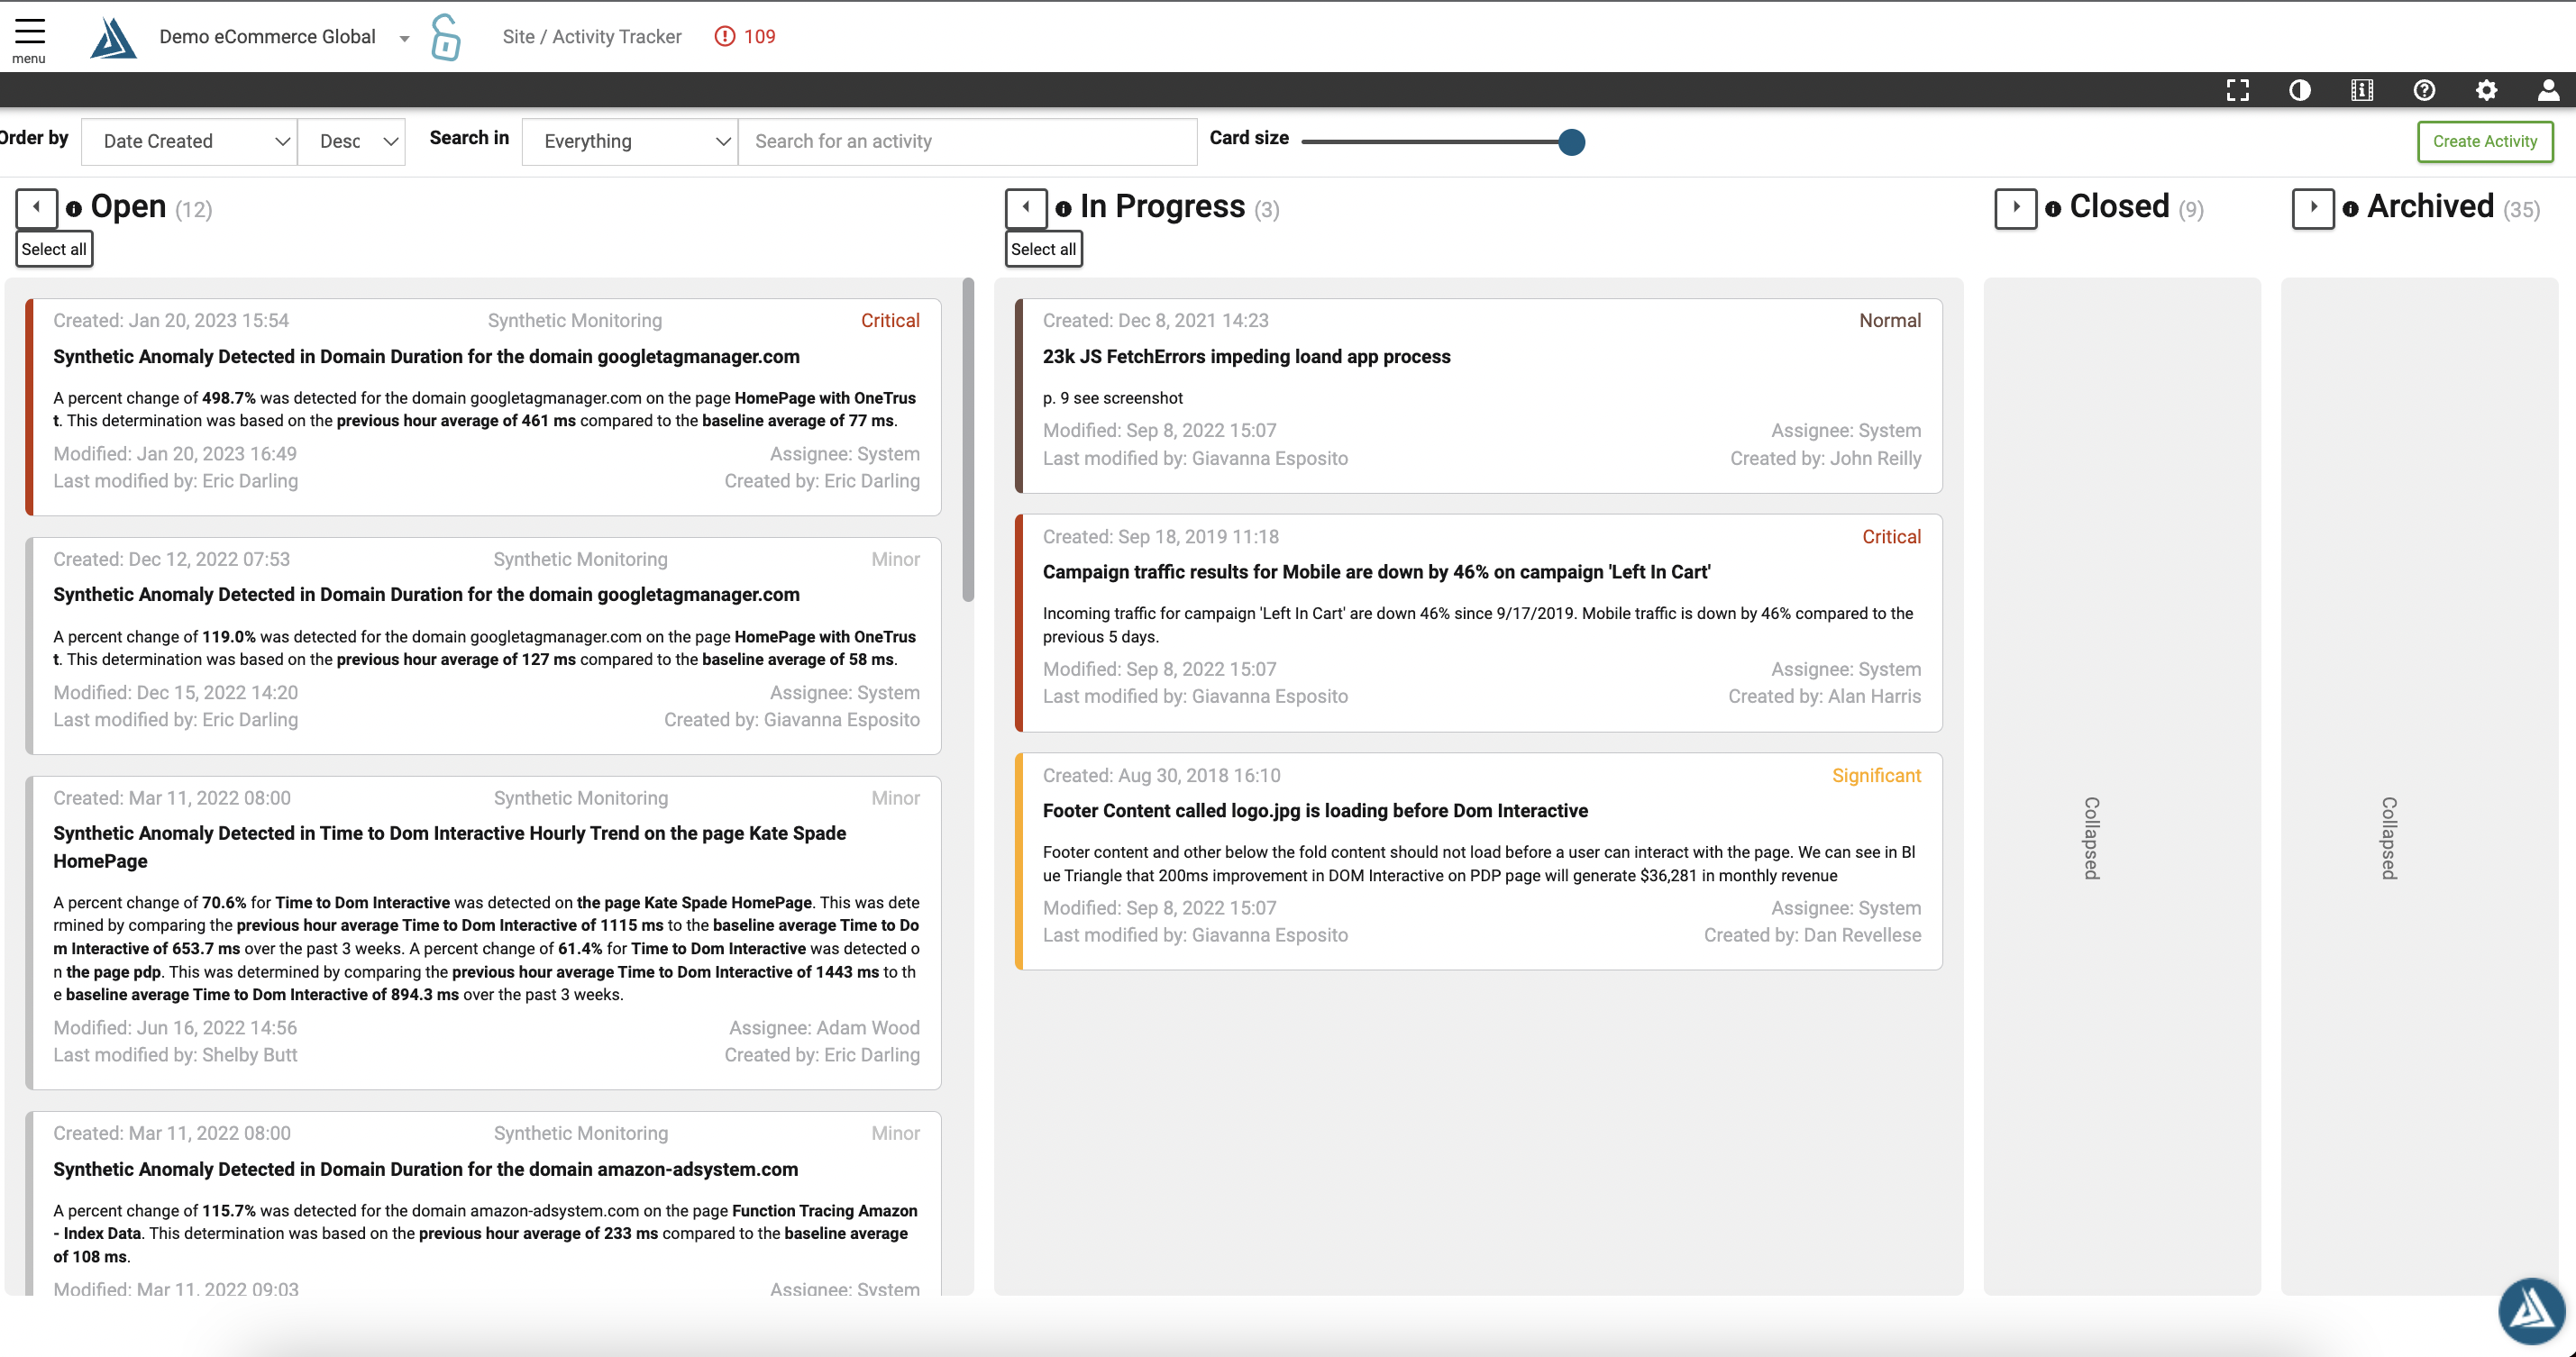Click the Closed (9) column heading

pos(2136,207)
